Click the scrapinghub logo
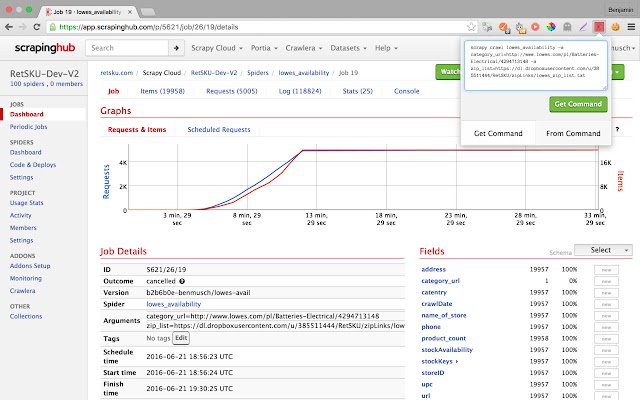Viewport: 640px width, 400px height. click(45, 48)
